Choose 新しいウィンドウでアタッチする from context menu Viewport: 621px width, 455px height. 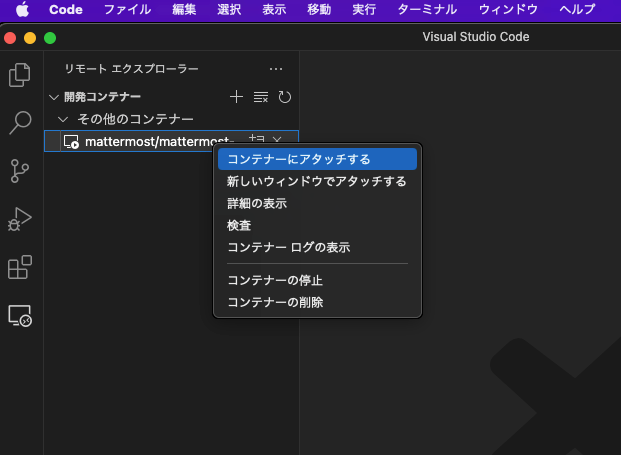317,181
